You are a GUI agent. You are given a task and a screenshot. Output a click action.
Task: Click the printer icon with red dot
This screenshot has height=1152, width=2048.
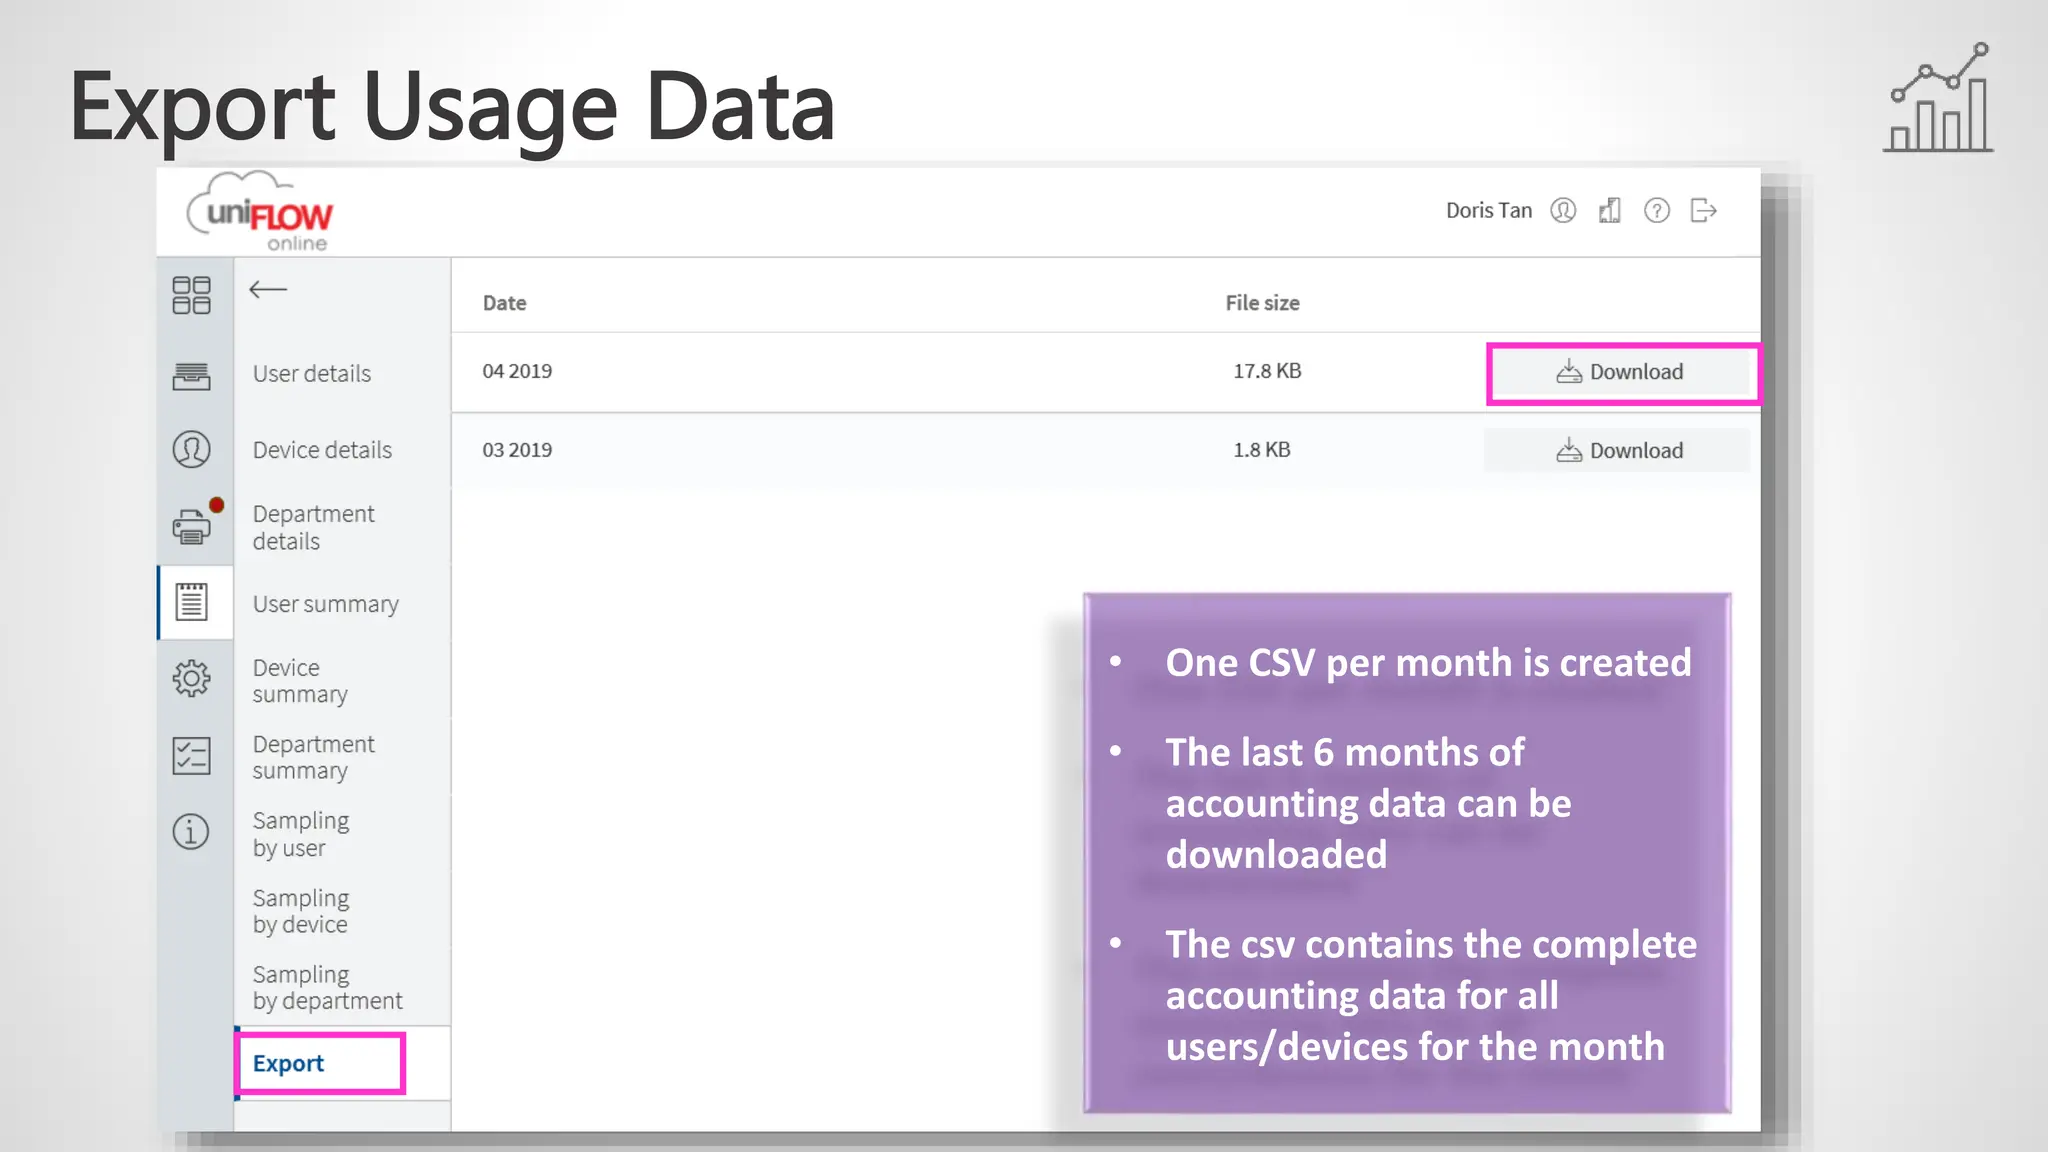[191, 526]
